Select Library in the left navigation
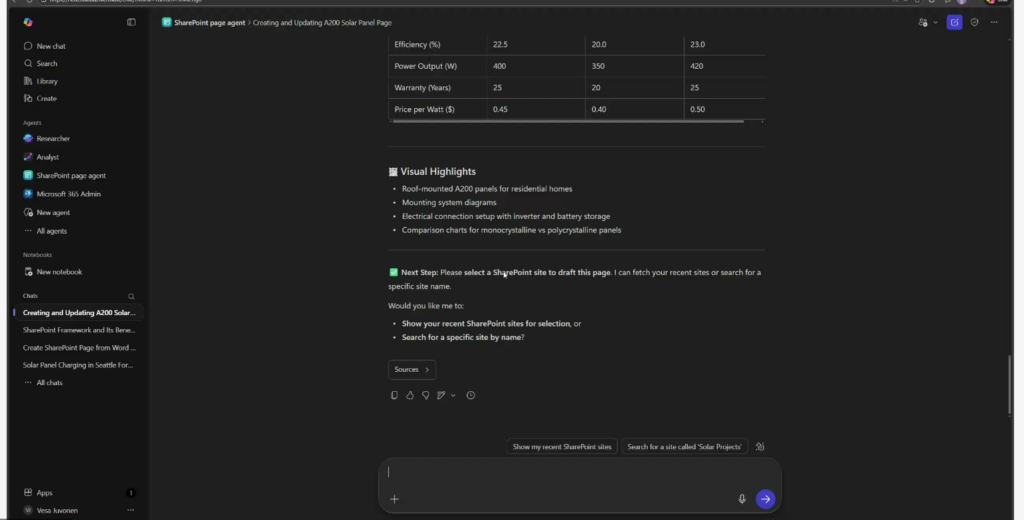Image resolution: width=1024 pixels, height=520 pixels. click(47, 81)
